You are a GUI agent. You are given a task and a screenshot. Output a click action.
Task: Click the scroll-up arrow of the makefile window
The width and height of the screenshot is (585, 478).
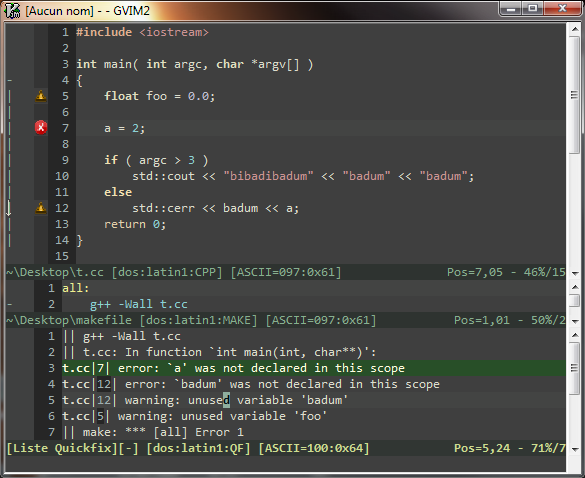(575, 287)
